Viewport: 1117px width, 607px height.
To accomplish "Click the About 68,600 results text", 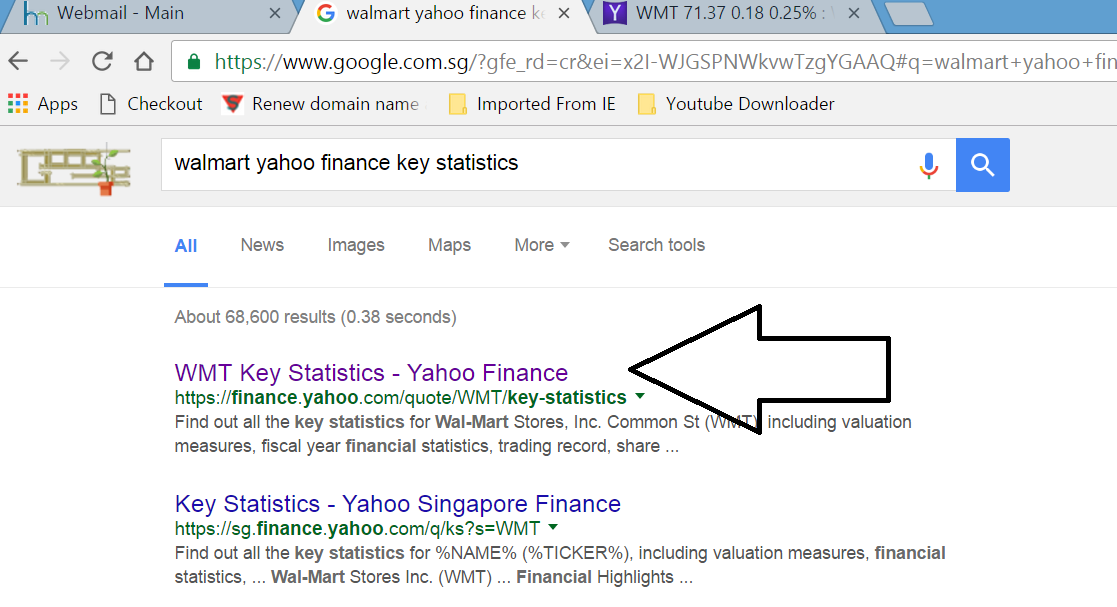I will click(316, 317).
